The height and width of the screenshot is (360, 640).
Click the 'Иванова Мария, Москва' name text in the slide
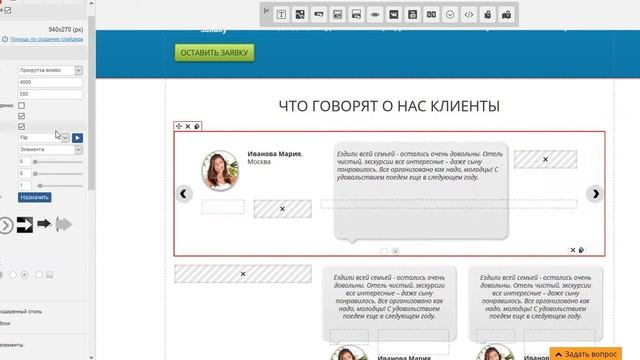(x=274, y=158)
